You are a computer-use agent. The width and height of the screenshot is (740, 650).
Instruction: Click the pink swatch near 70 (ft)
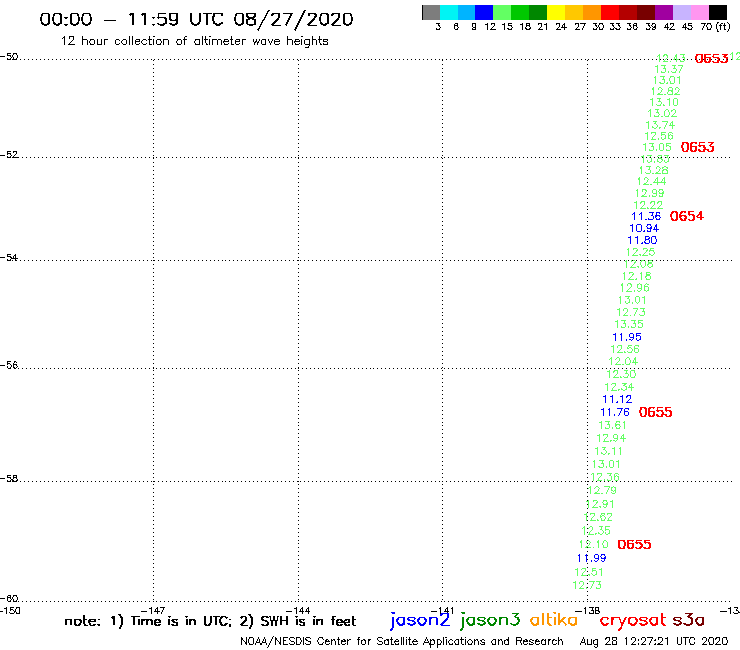tap(699, 12)
